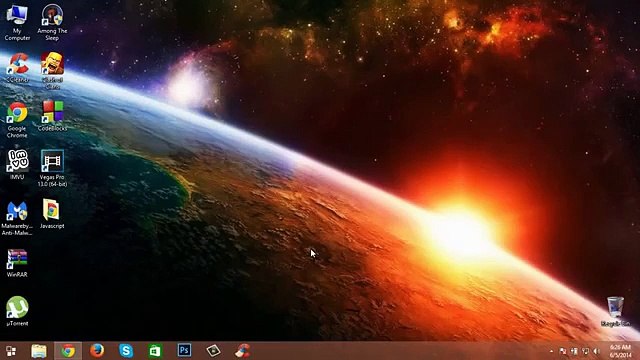Select Vegas Pro 13.0 (64-bit) shortcut

(52, 168)
